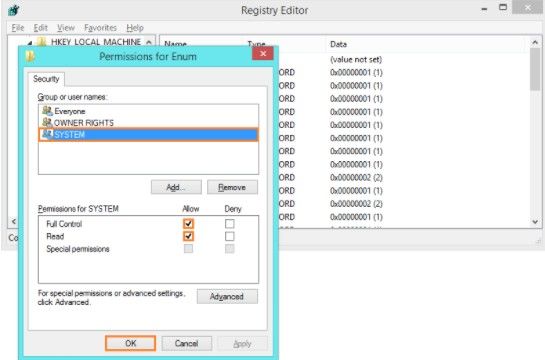Click the Everyone group icon
Image resolution: width=545 pixels, height=360 pixels.
click(x=47, y=111)
